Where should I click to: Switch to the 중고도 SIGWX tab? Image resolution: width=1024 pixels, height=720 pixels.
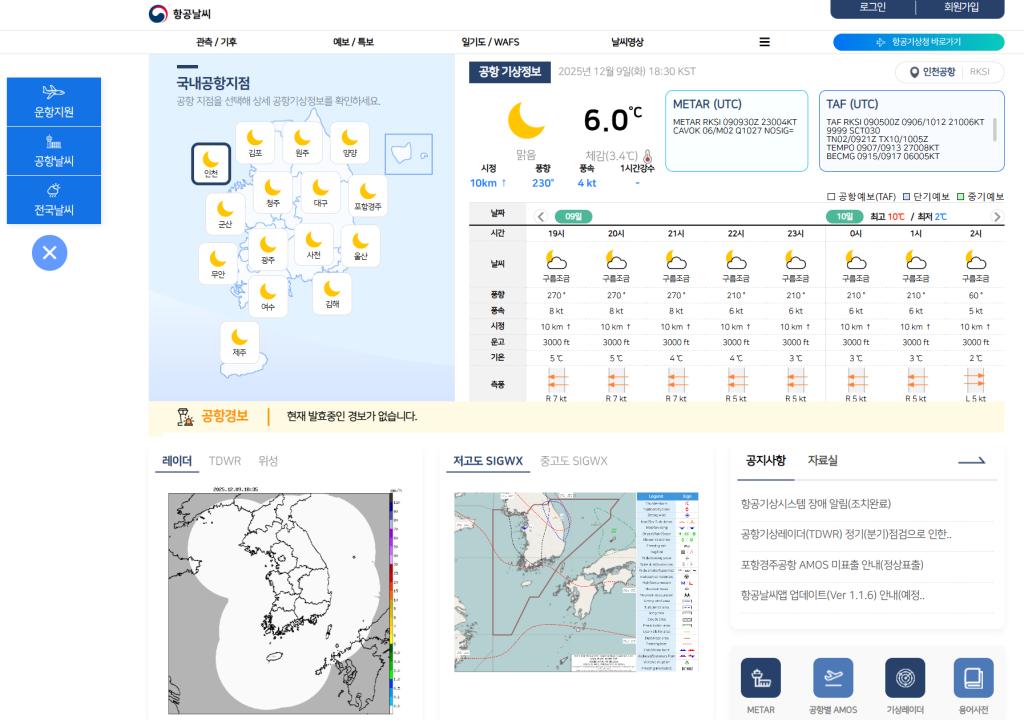tap(573, 461)
